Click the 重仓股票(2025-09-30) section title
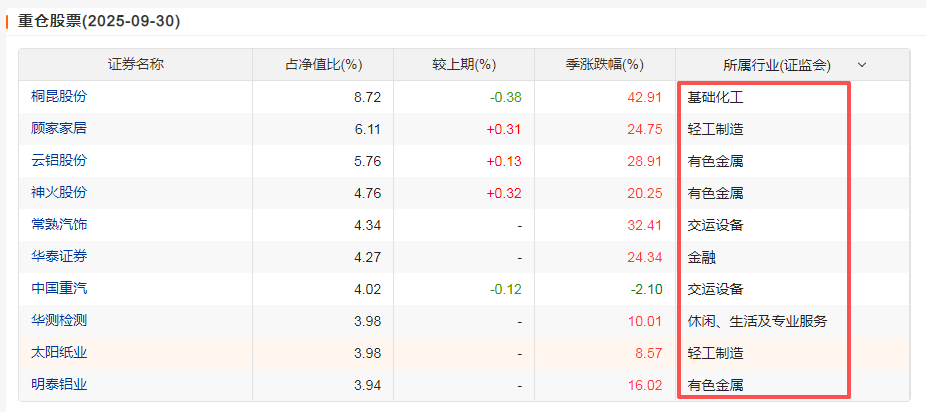926x412 pixels. pos(99,22)
